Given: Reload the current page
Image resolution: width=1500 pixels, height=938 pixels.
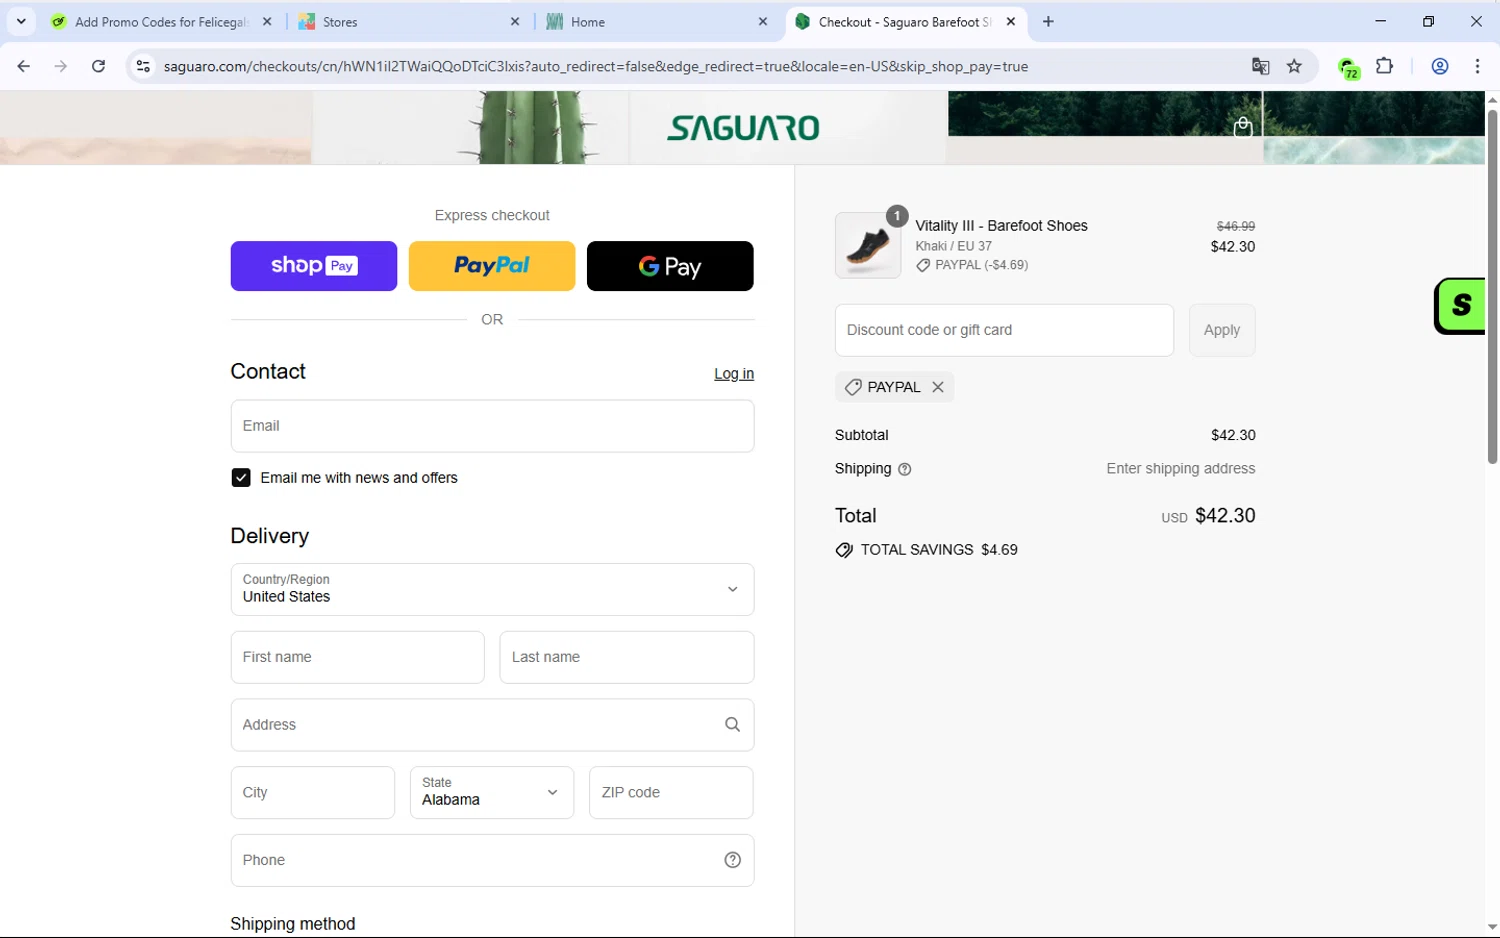Looking at the screenshot, I should 98,66.
